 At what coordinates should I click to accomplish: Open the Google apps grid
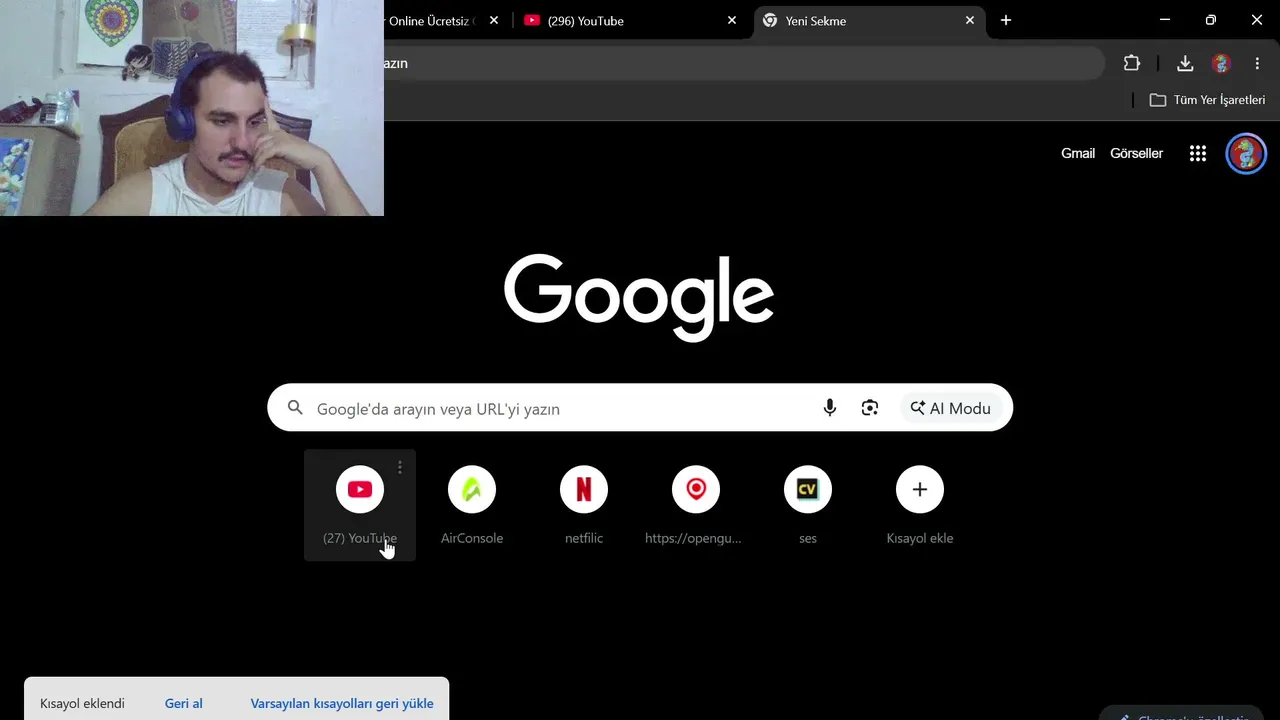[1198, 154]
